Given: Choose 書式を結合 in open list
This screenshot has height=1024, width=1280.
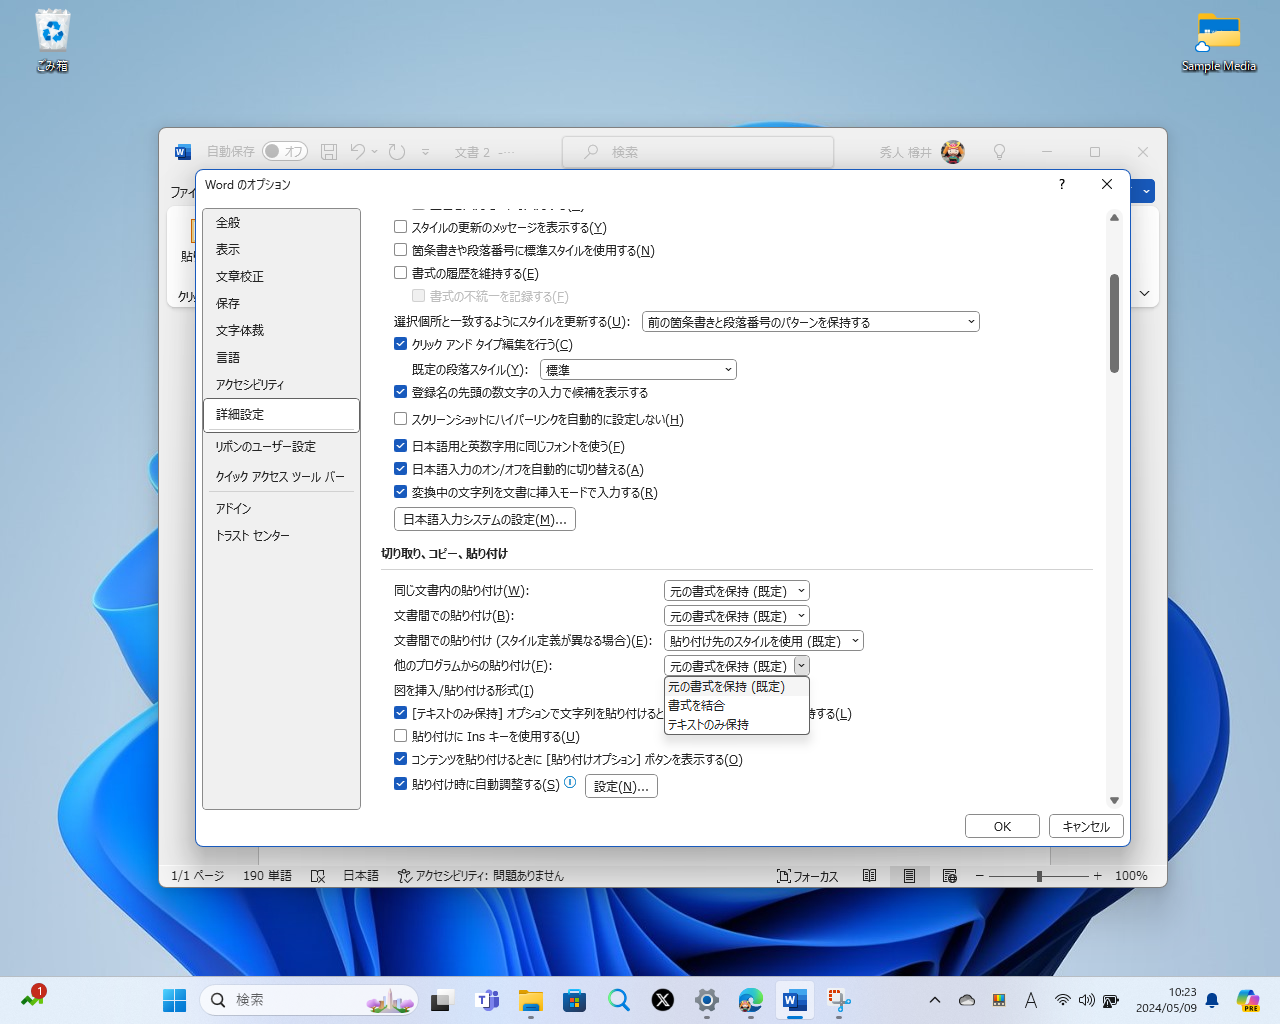Looking at the screenshot, I should coord(737,706).
